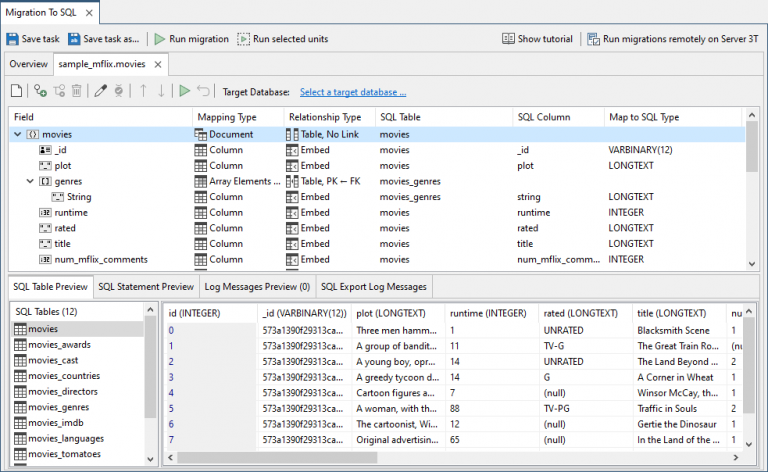Image resolution: width=768 pixels, height=472 pixels.
Task: Collapse the movies root node
Action: [18, 134]
